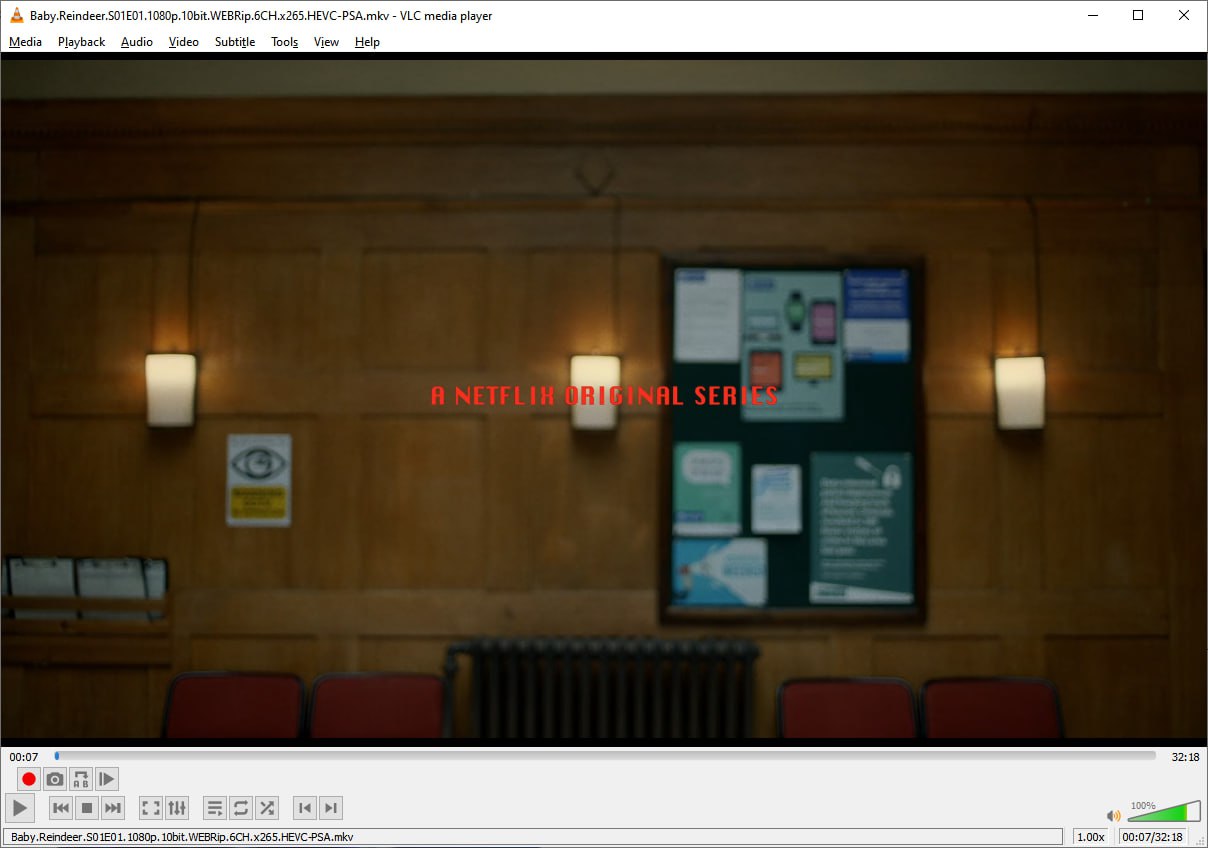Take a snapshot with the camera icon

(x=55, y=779)
